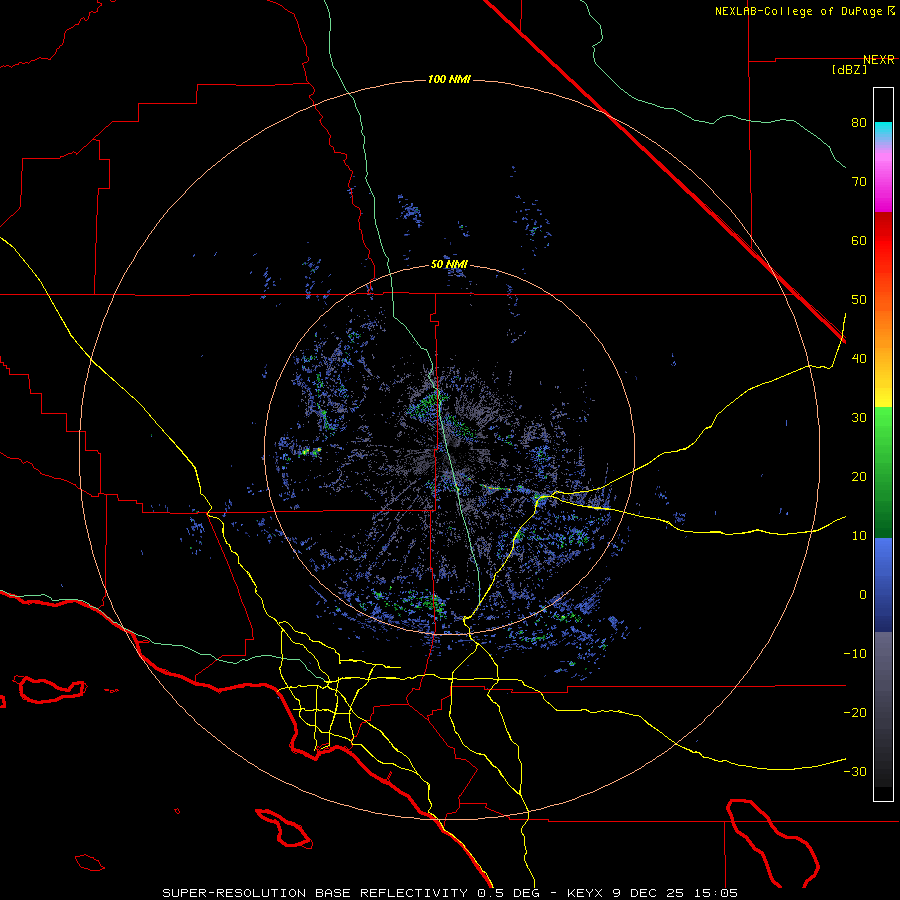
Task: Click the 70 value on dBZ scale
Action: pos(859,182)
